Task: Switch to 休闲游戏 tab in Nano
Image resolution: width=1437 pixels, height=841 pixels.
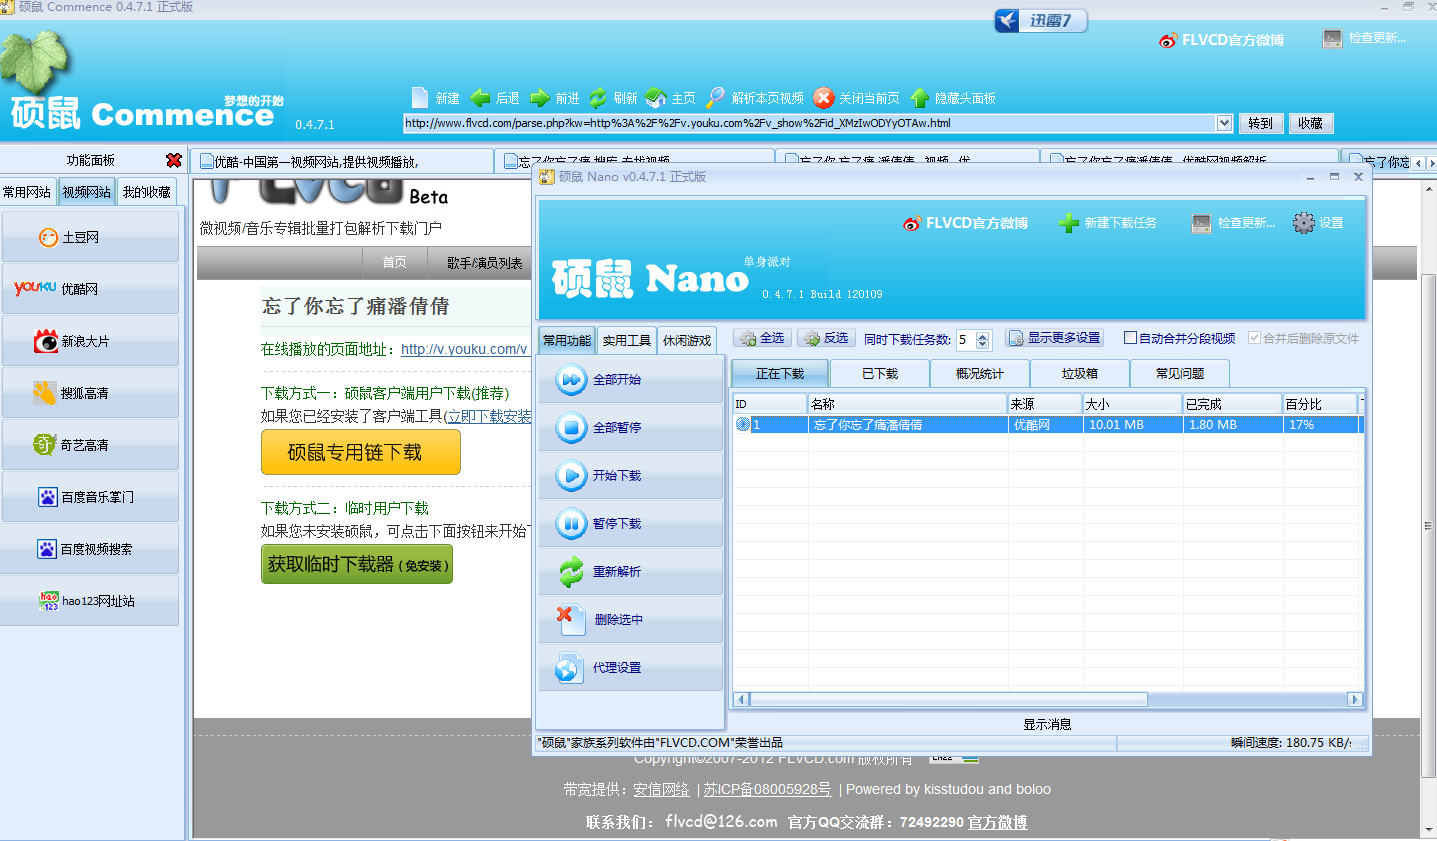Action: tap(687, 340)
